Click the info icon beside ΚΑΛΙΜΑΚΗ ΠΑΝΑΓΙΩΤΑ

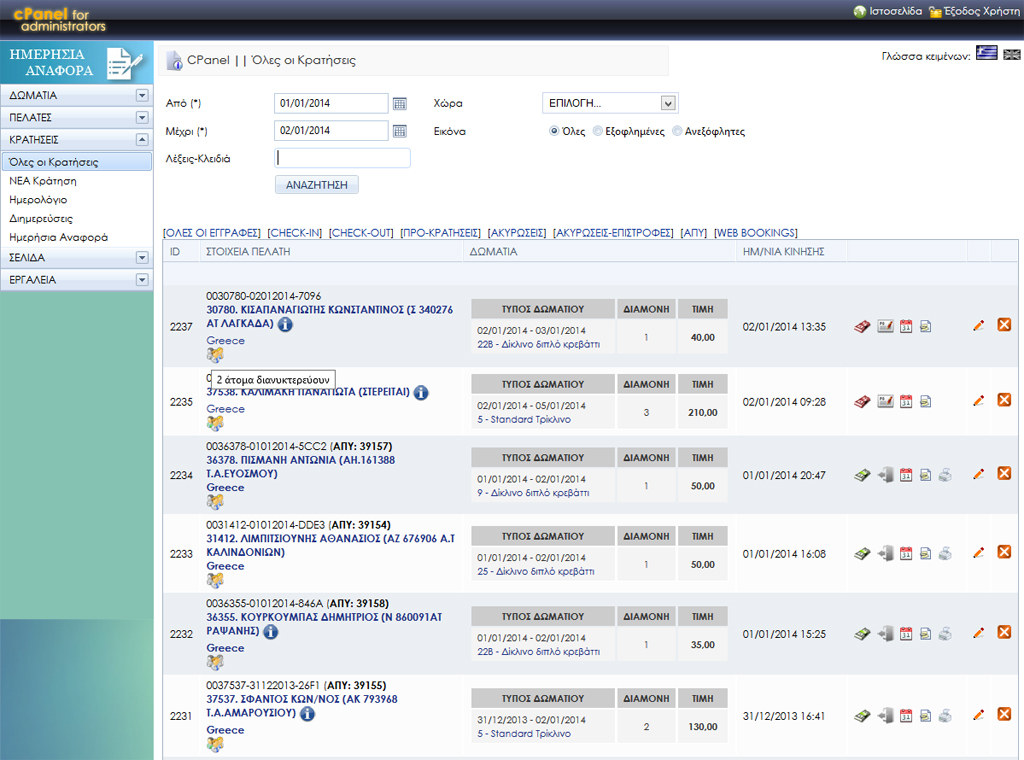(421, 393)
